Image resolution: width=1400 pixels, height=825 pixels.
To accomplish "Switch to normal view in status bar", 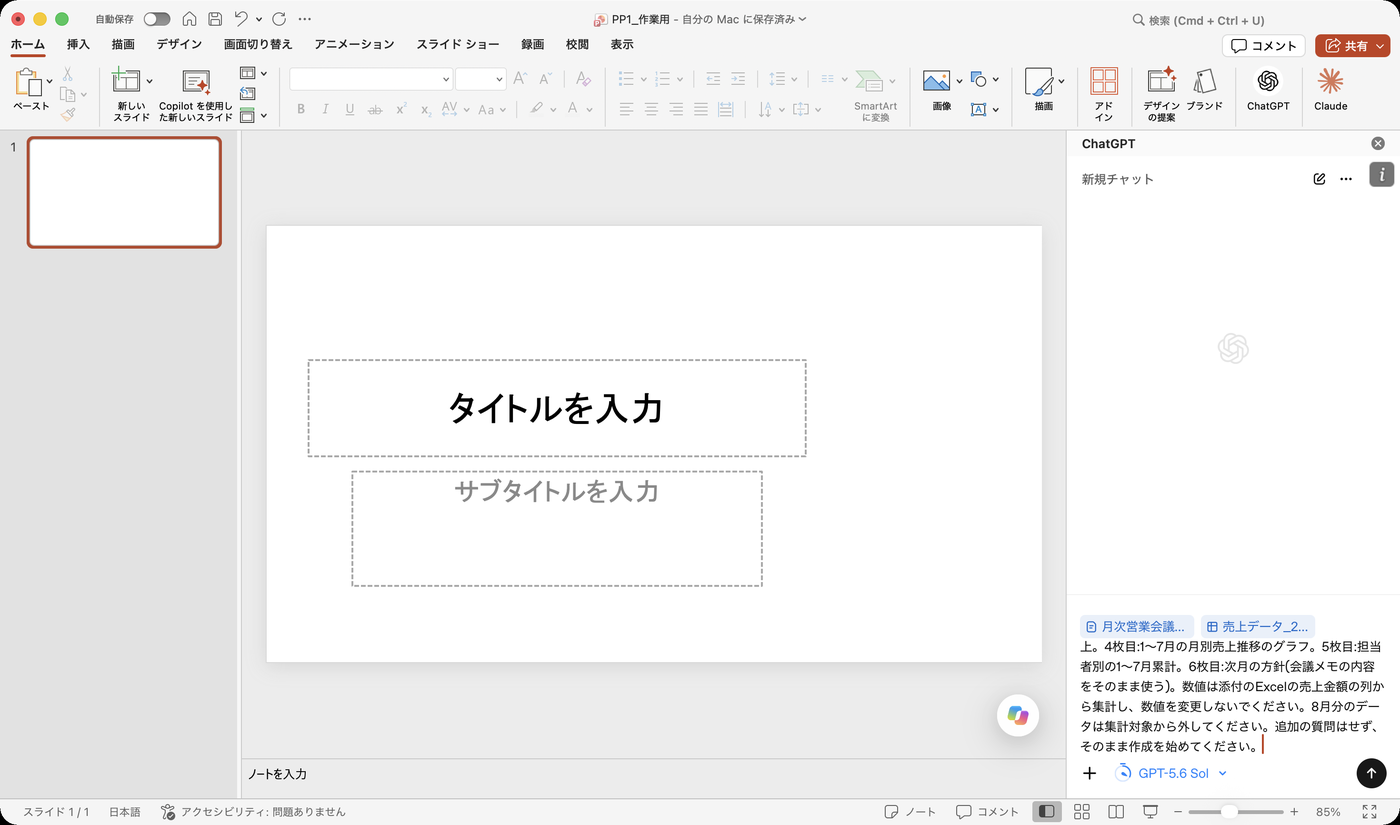I will click(x=1047, y=811).
